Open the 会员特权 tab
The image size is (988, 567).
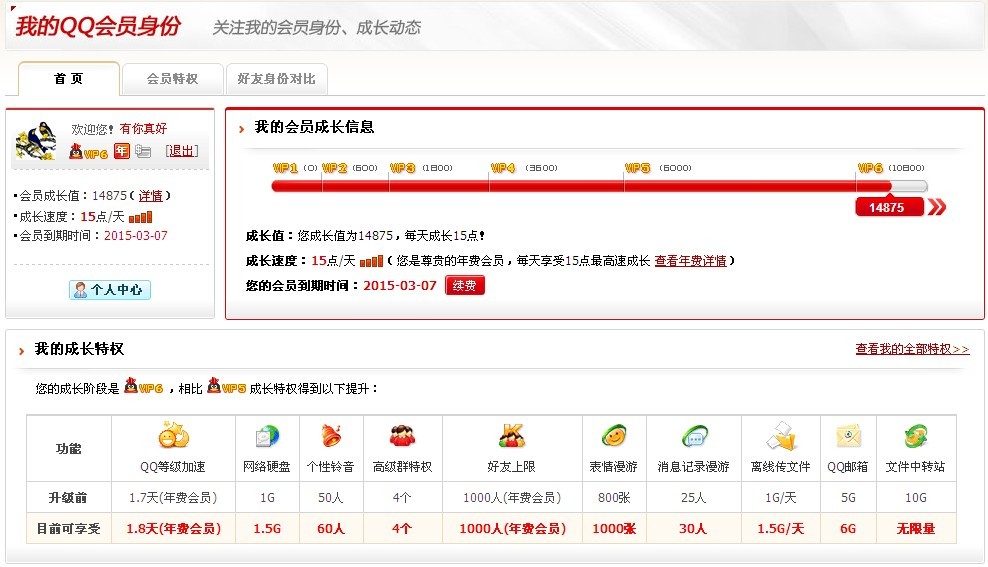pyautogui.click(x=173, y=79)
